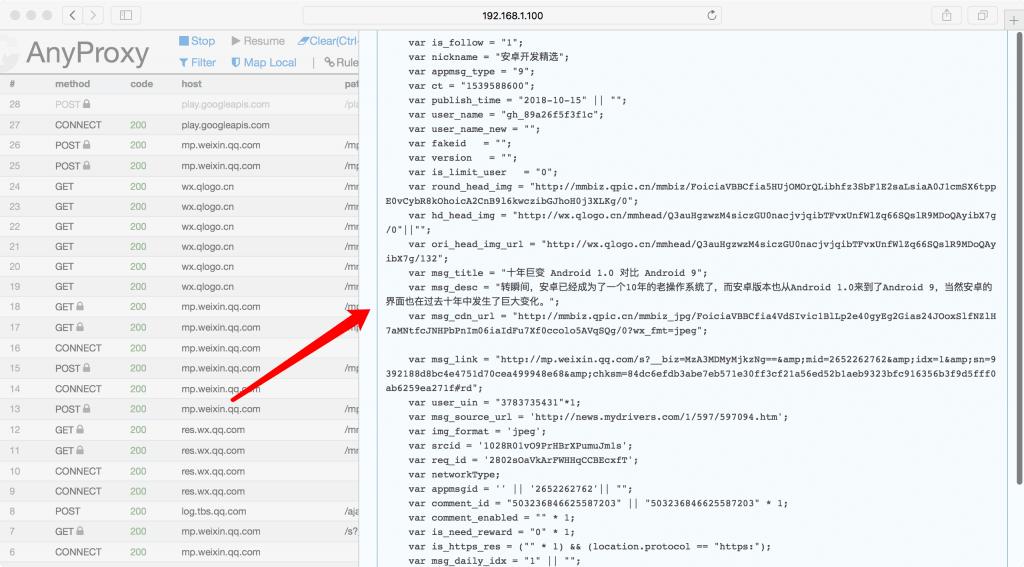Select row 10 CONNECT res.wx.qq.com
Image resolution: width=1024 pixels, height=567 pixels.
[x=180, y=471]
